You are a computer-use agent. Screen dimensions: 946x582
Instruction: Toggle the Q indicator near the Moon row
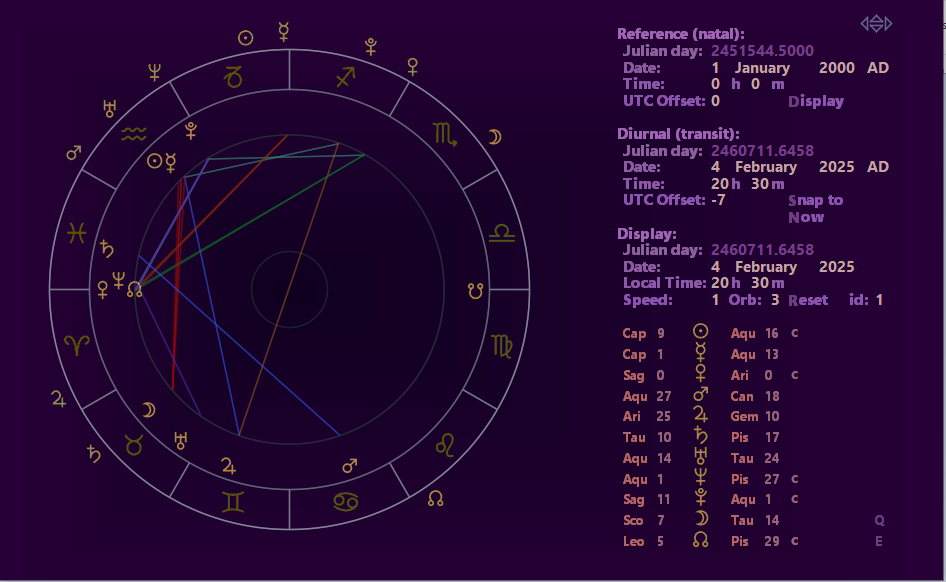pyautogui.click(x=879, y=519)
